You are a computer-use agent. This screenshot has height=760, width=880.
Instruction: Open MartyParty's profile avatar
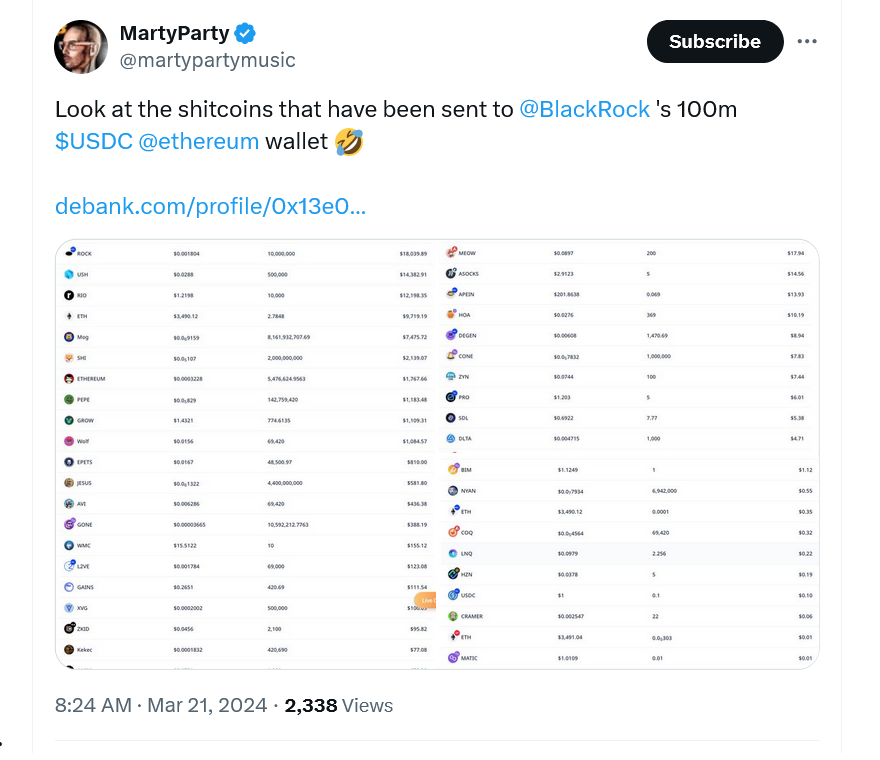tap(81, 47)
